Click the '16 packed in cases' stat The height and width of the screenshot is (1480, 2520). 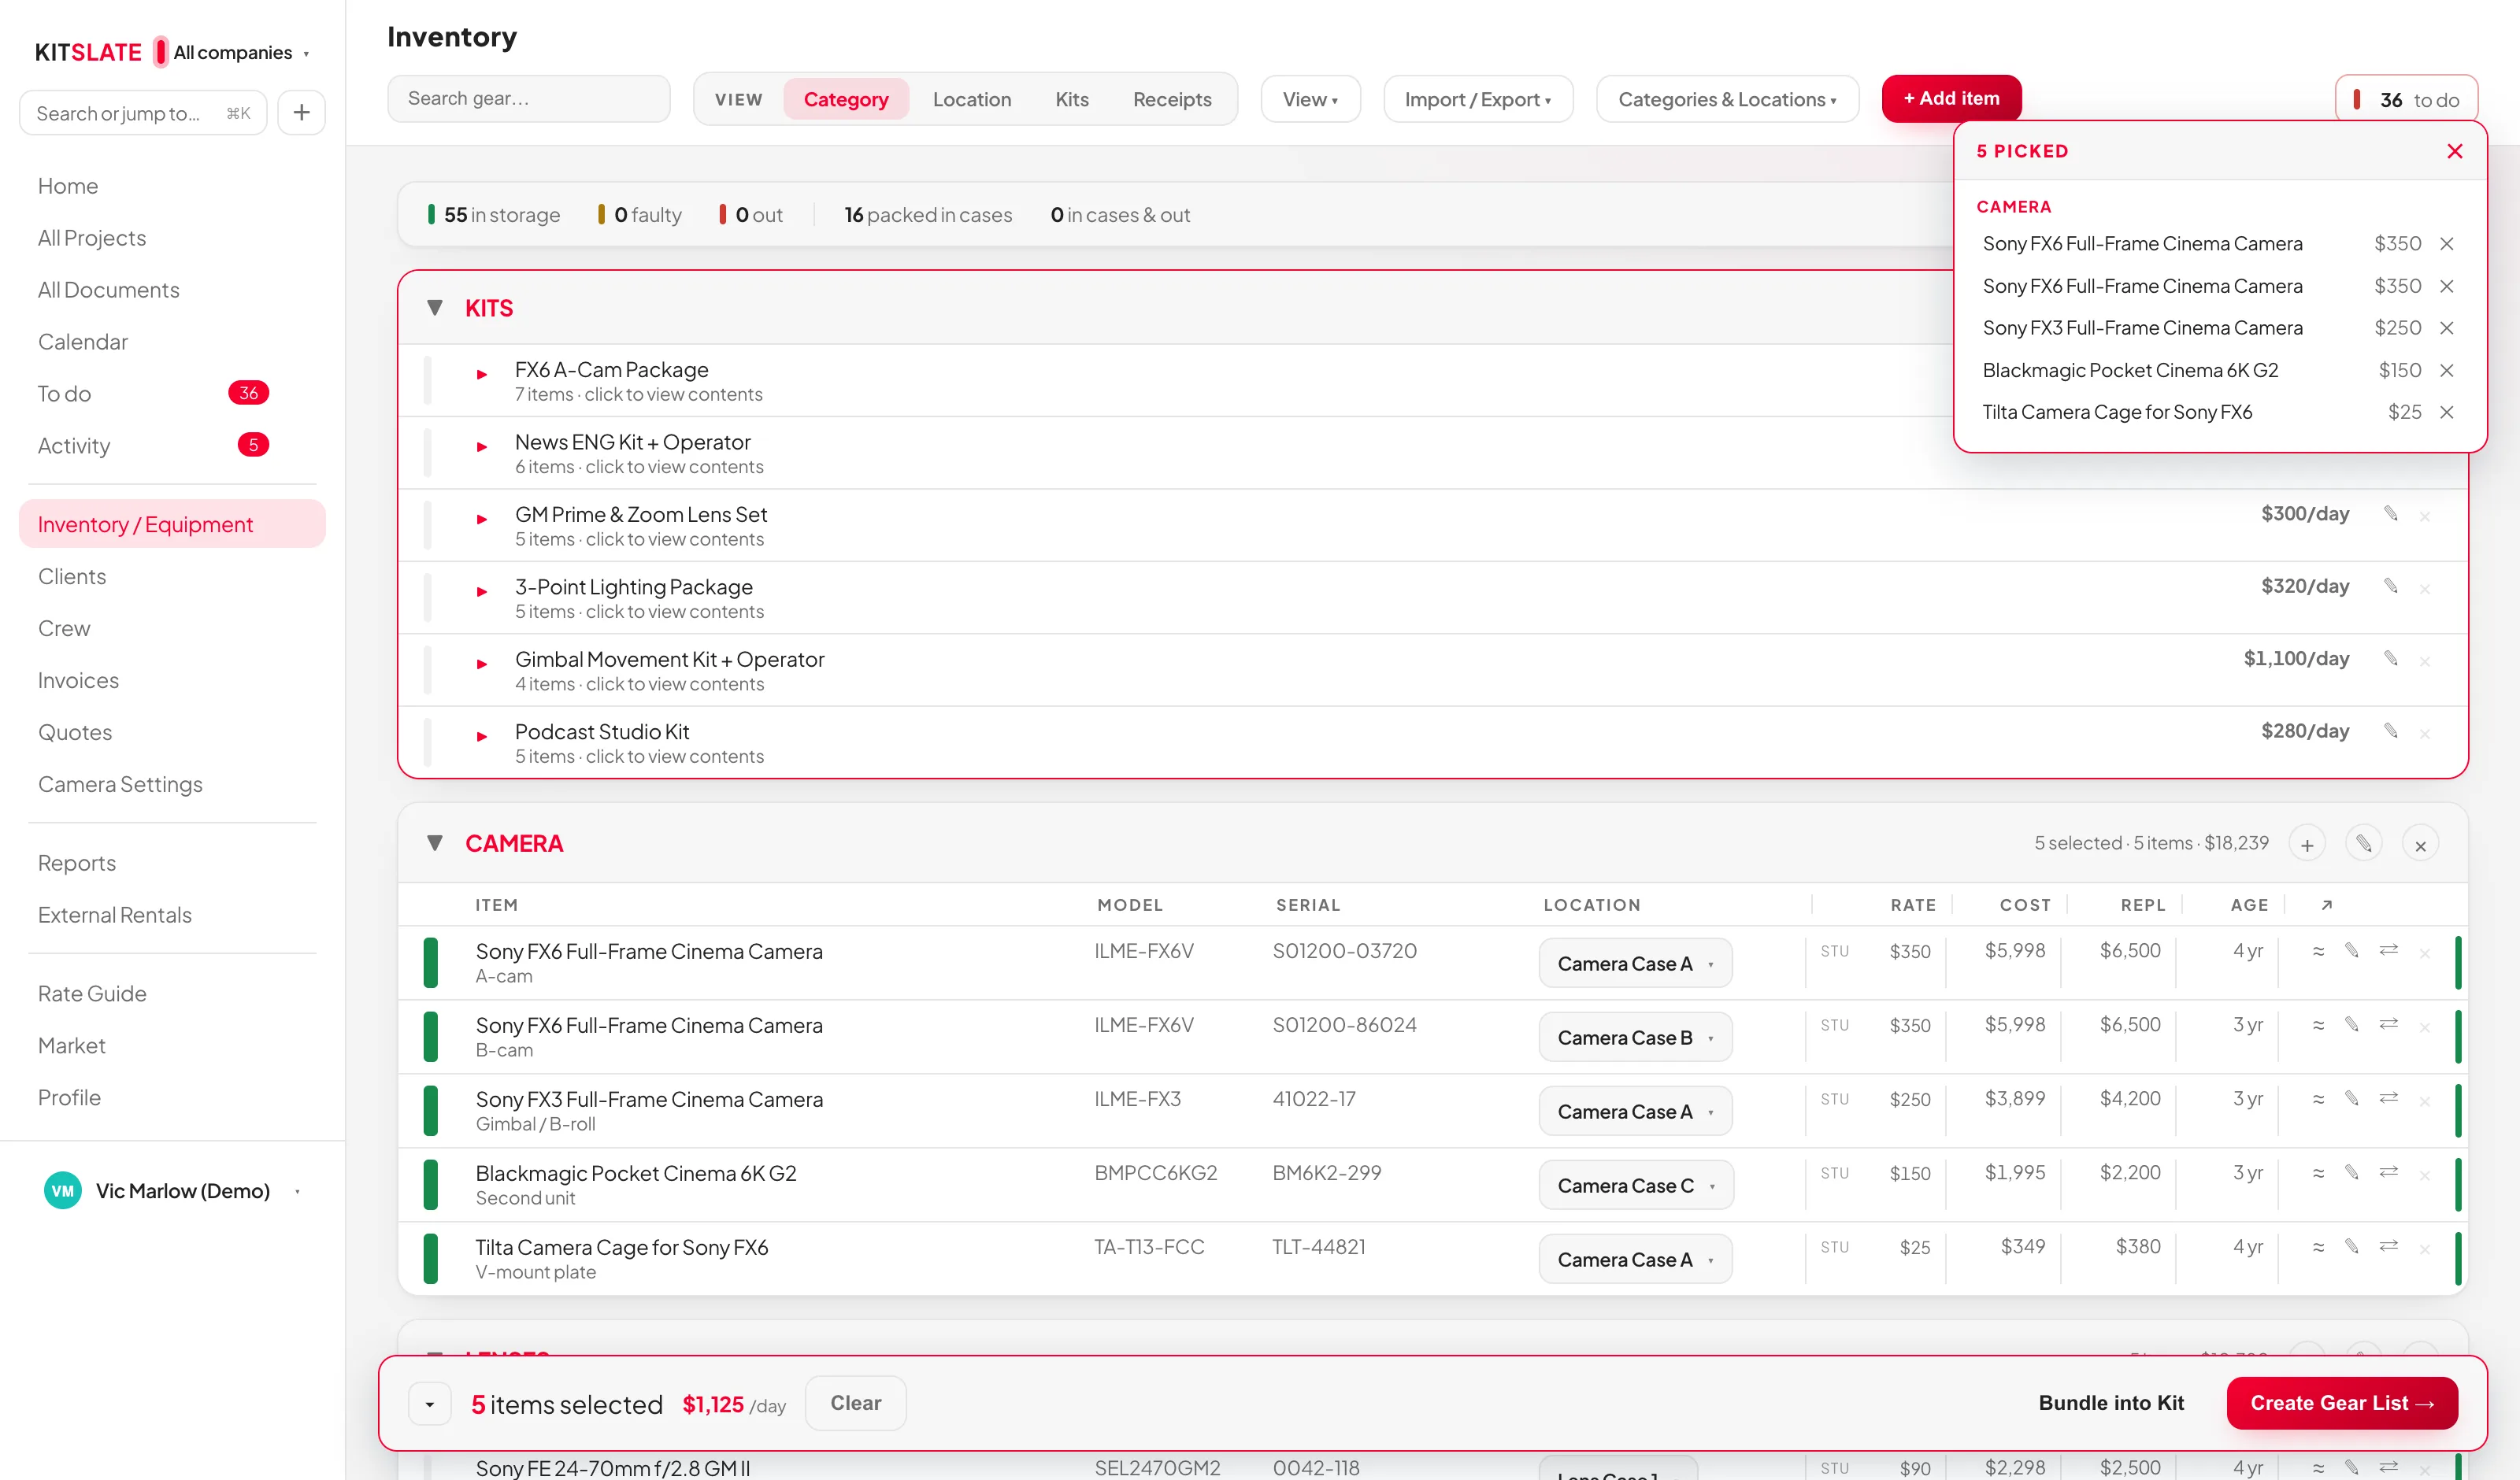[928, 215]
